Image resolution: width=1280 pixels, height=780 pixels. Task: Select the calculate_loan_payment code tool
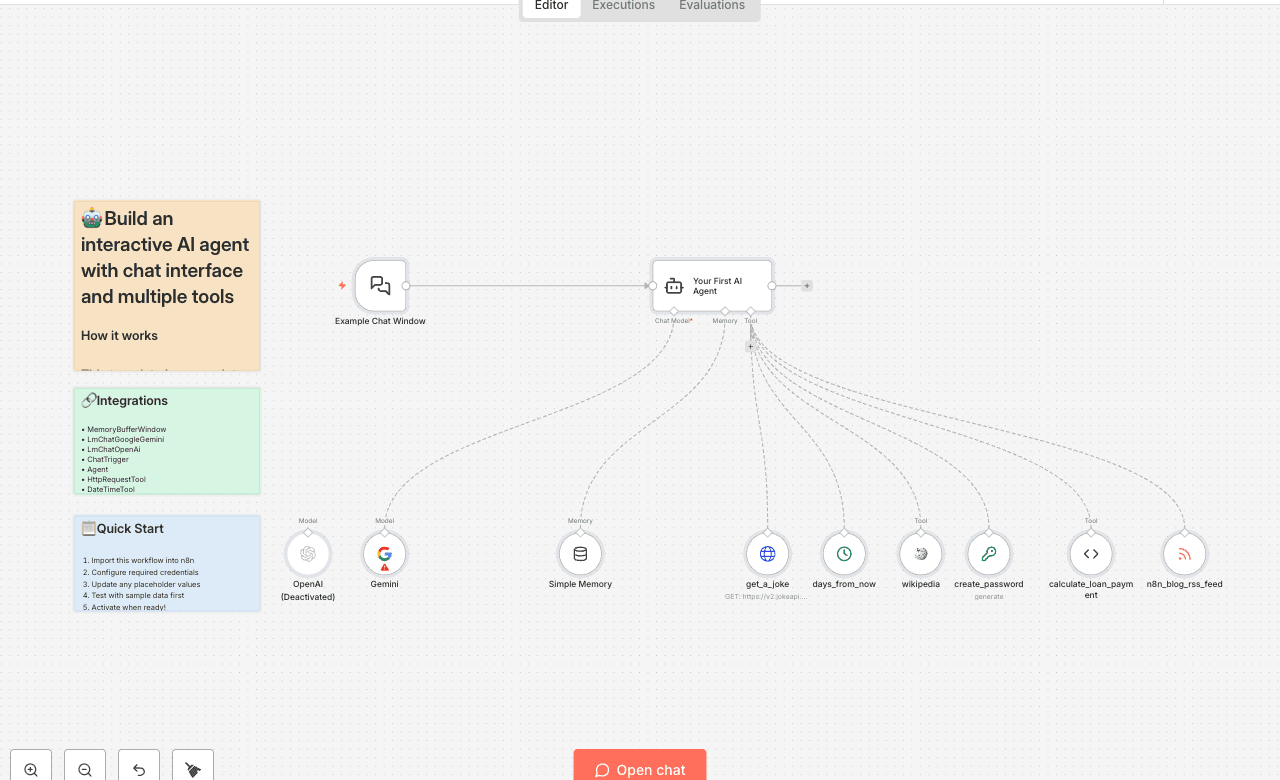[1090, 553]
